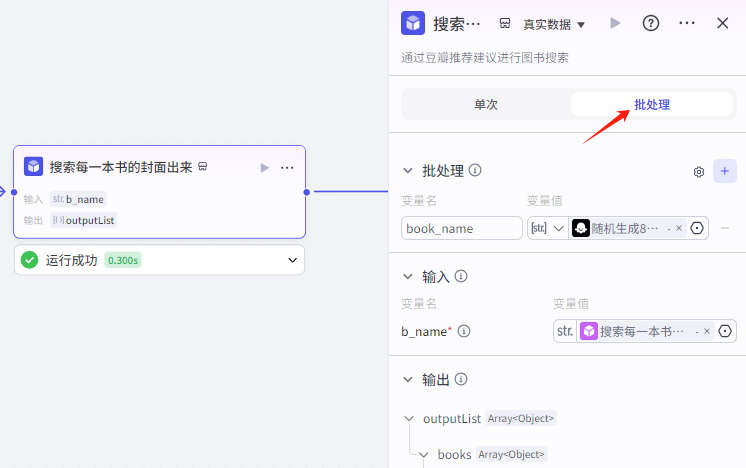
Task: Open the 真实数据 data mode dropdown
Action: (x=554, y=24)
